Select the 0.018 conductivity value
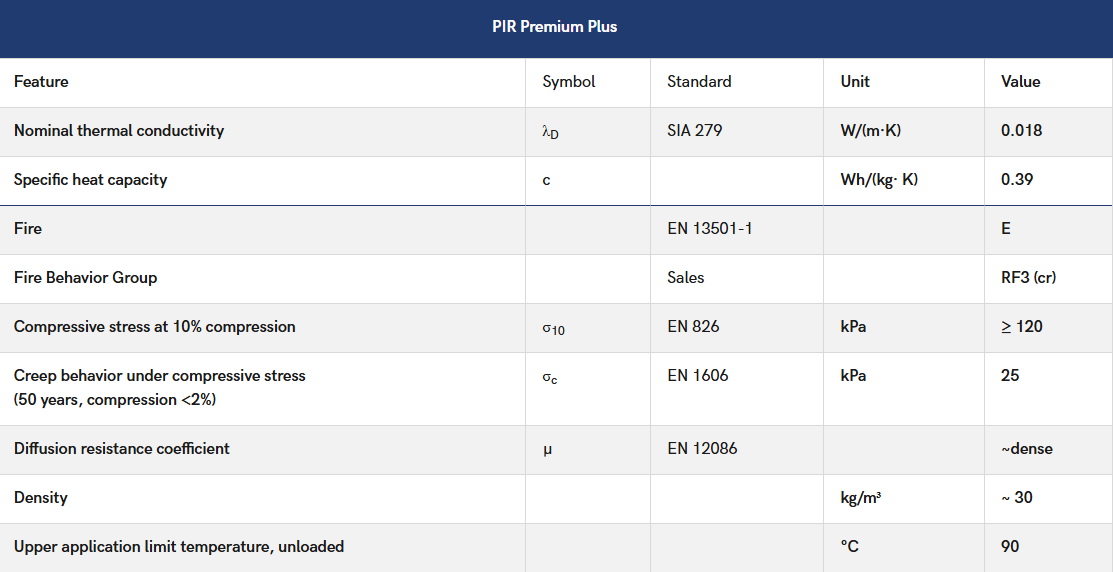This screenshot has height=572, width=1113. click(x=1021, y=131)
